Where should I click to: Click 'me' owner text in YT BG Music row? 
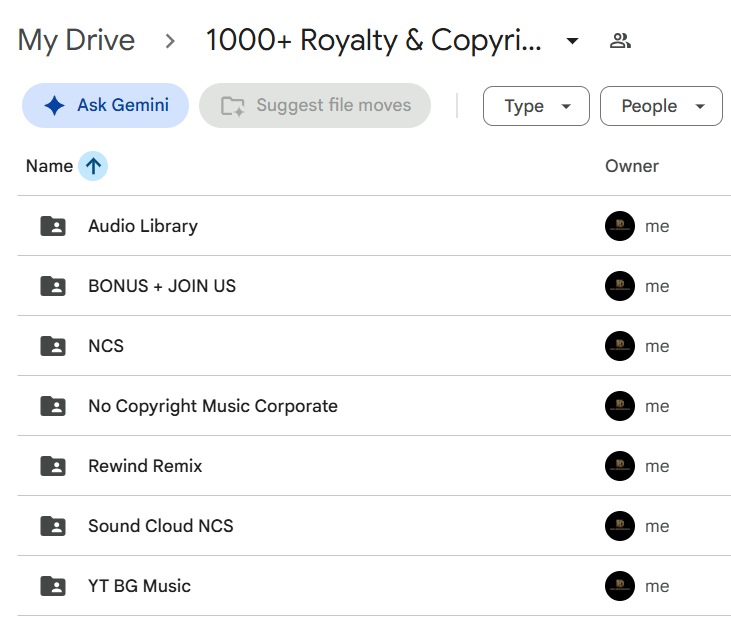[x=657, y=586]
